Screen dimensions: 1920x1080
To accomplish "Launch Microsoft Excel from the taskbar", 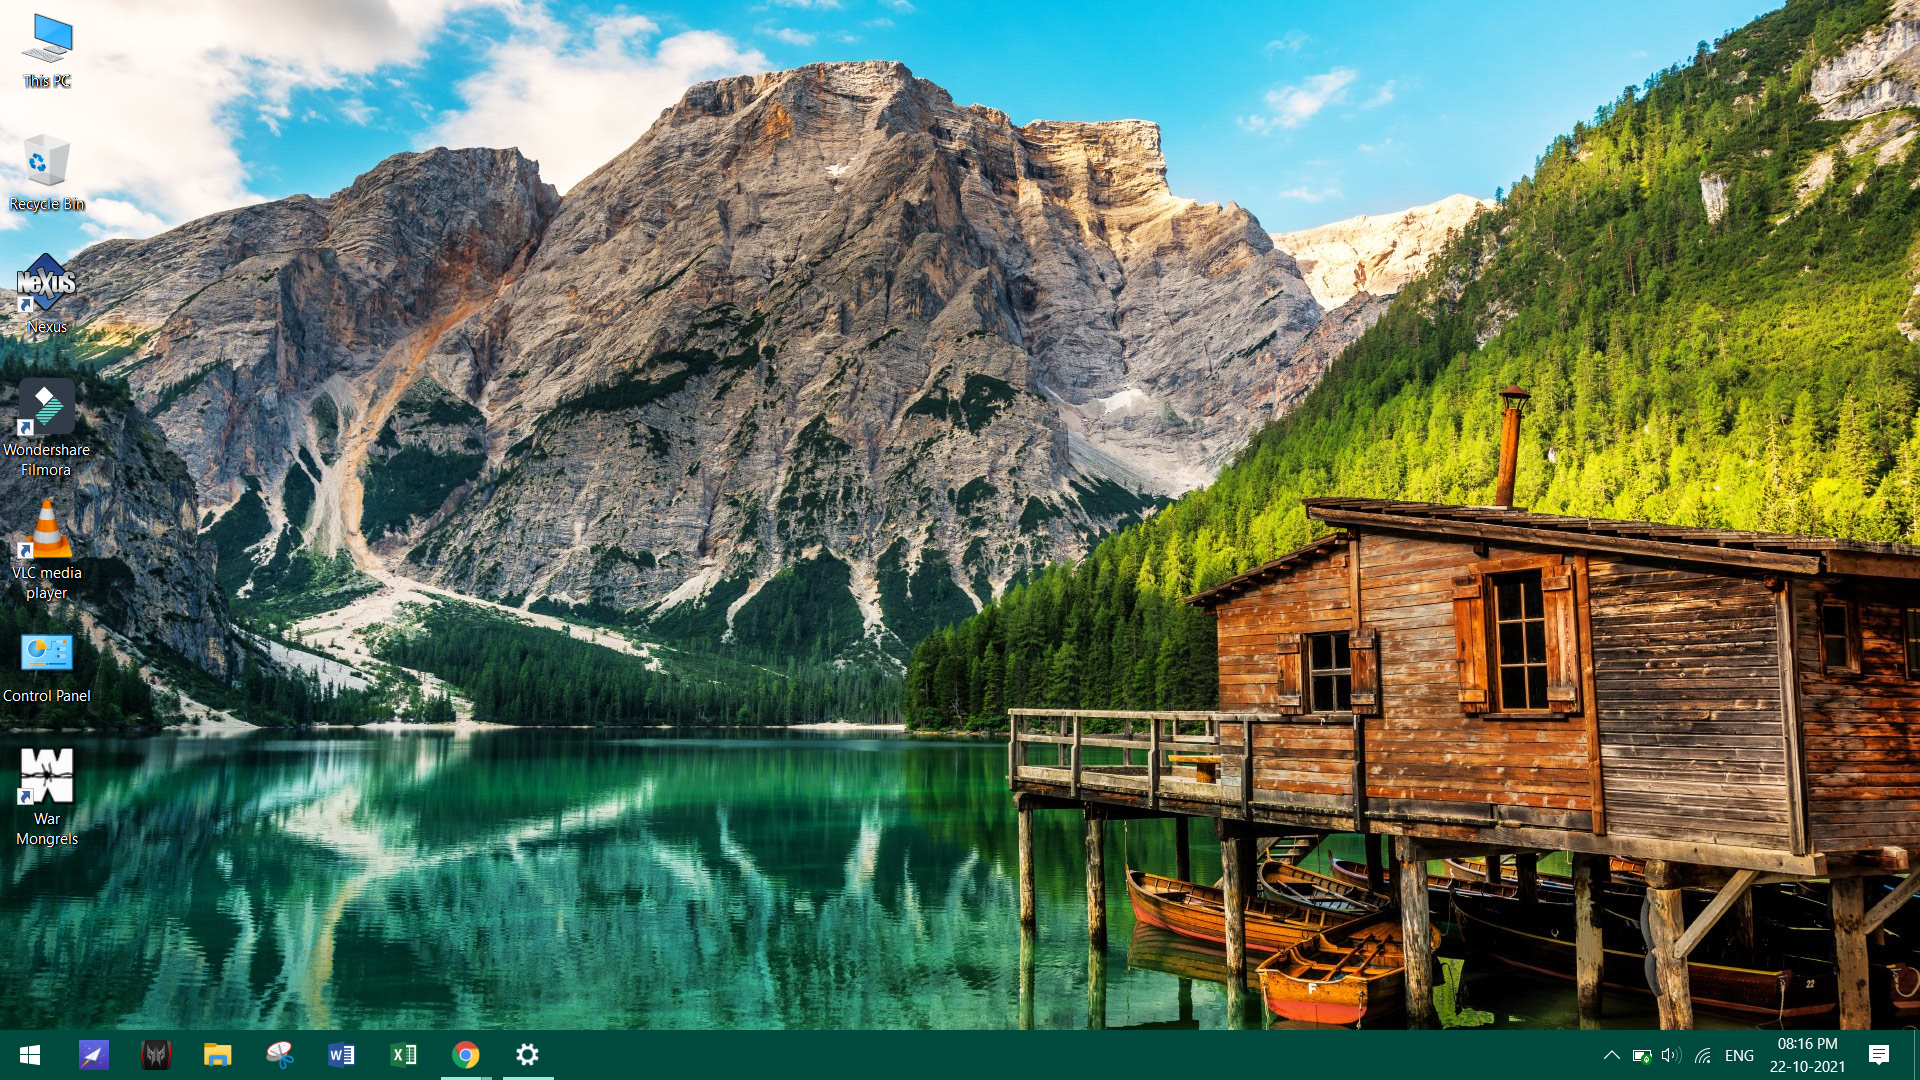I will coord(403,1055).
